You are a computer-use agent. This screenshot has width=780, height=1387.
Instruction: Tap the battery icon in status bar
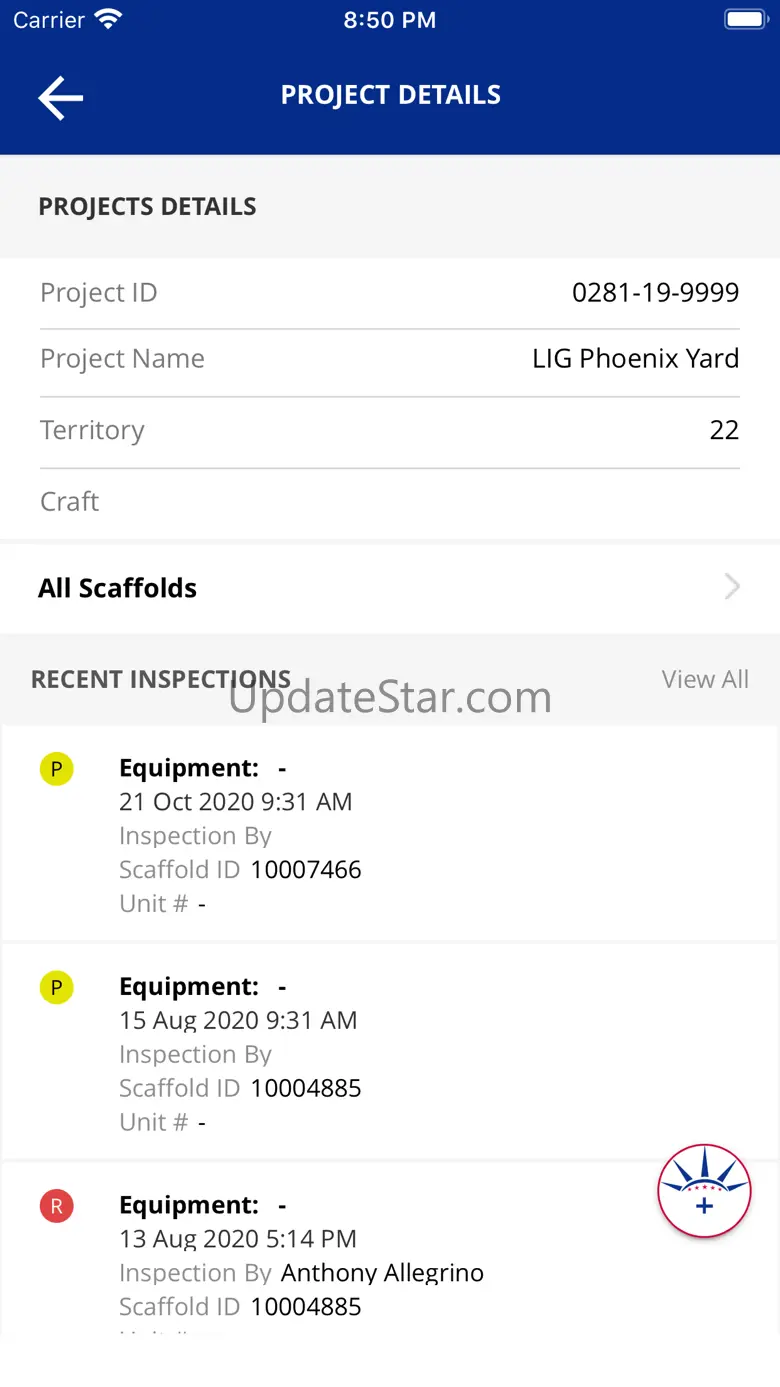(x=744, y=20)
